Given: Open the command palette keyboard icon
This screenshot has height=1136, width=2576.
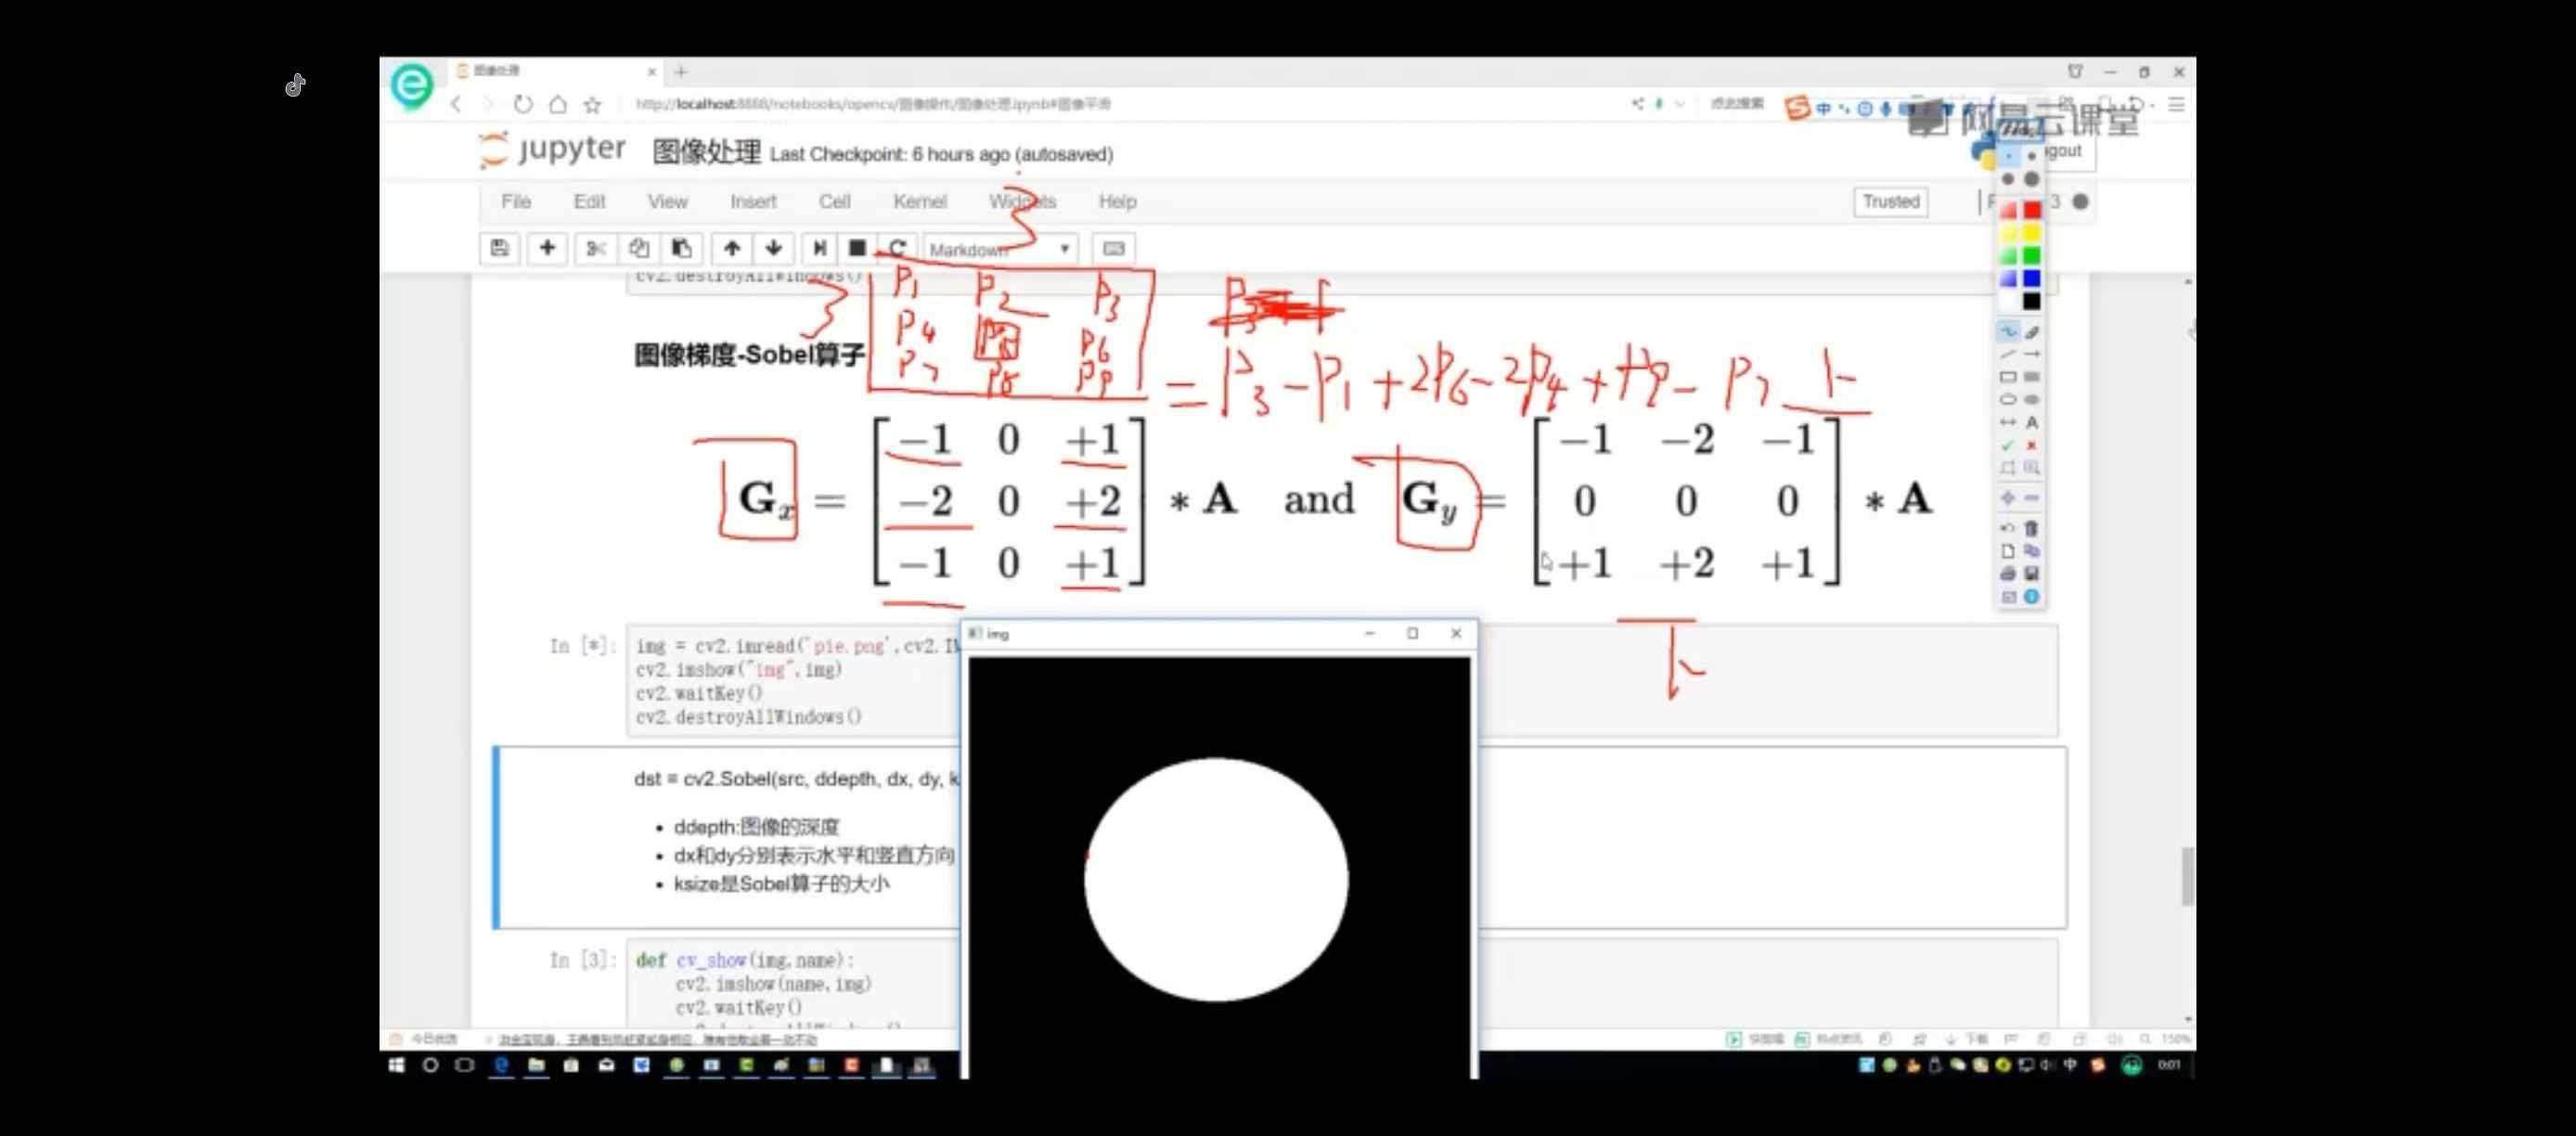Looking at the screenshot, I should [1113, 248].
